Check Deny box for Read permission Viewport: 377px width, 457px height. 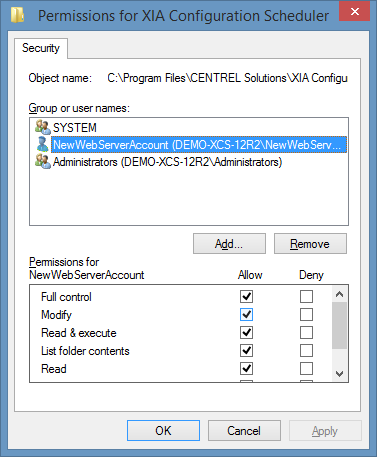pos(306,368)
